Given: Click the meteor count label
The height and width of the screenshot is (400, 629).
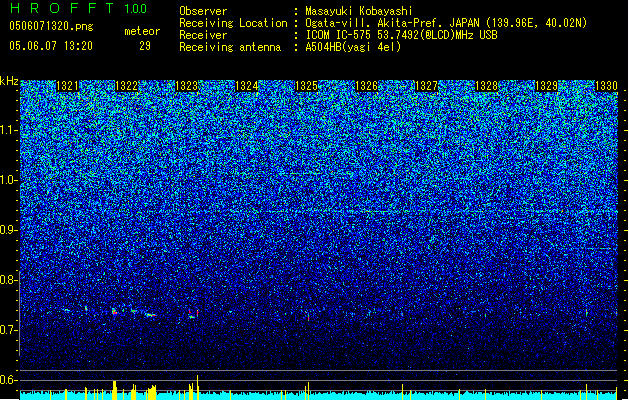Looking at the screenshot, I should (x=142, y=31).
